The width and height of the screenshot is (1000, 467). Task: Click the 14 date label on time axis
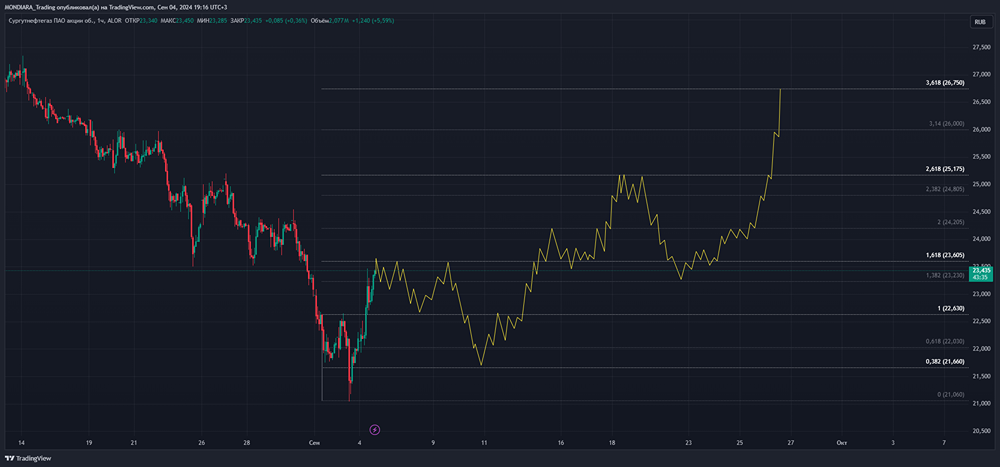pyautogui.click(x=20, y=443)
